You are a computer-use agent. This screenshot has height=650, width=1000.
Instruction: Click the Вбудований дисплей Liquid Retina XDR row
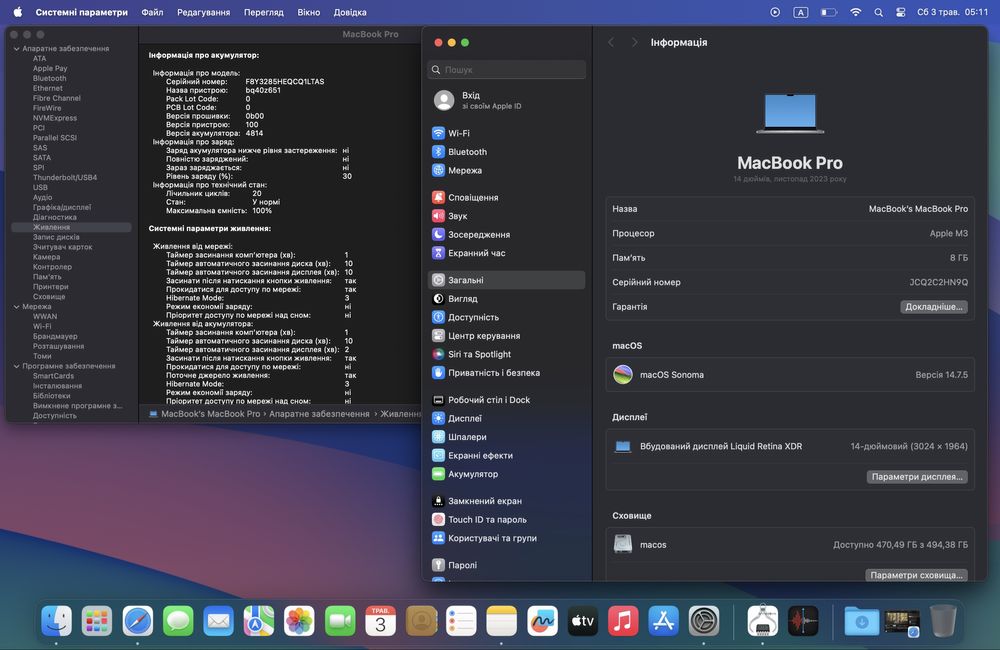pos(790,447)
